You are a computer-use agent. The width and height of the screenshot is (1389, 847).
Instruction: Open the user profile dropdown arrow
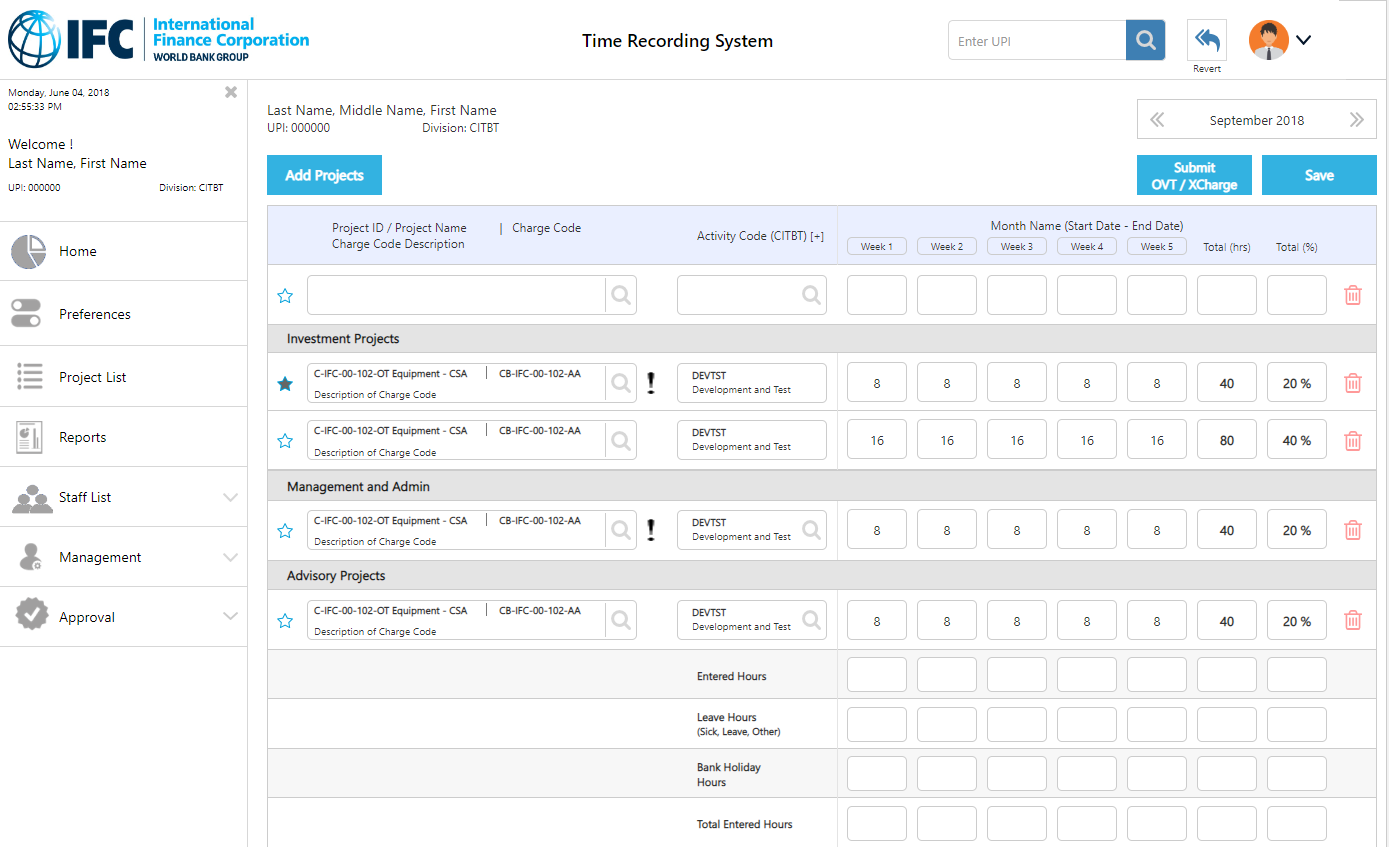[x=1303, y=41]
